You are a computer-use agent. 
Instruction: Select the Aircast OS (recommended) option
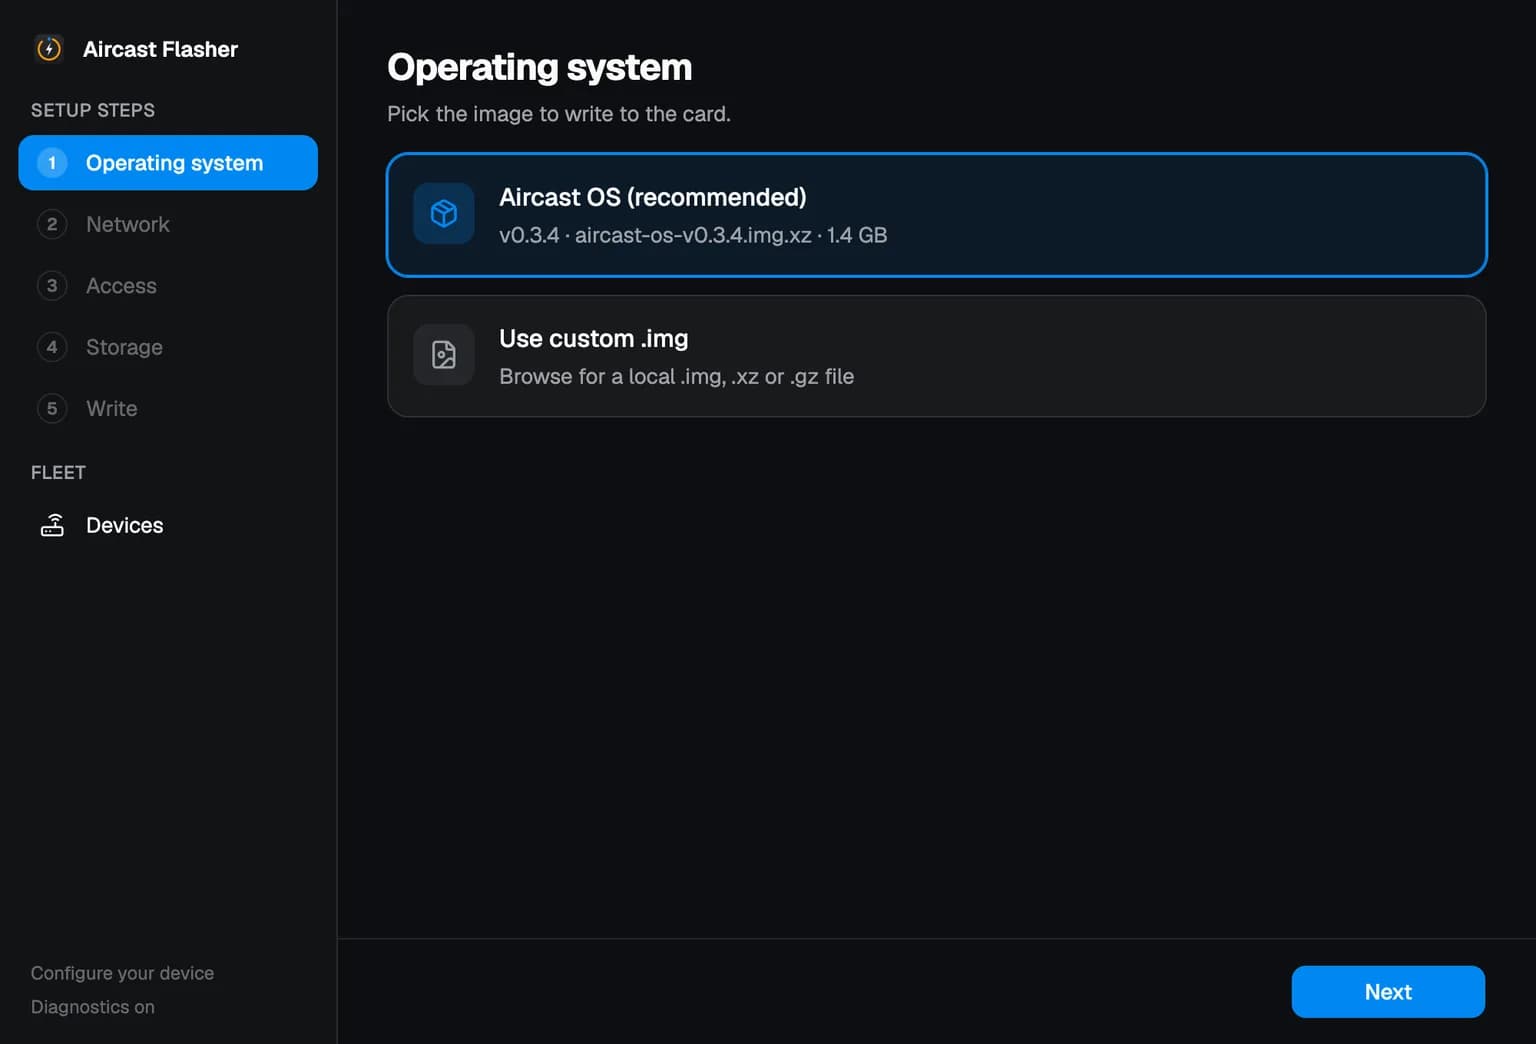[936, 215]
